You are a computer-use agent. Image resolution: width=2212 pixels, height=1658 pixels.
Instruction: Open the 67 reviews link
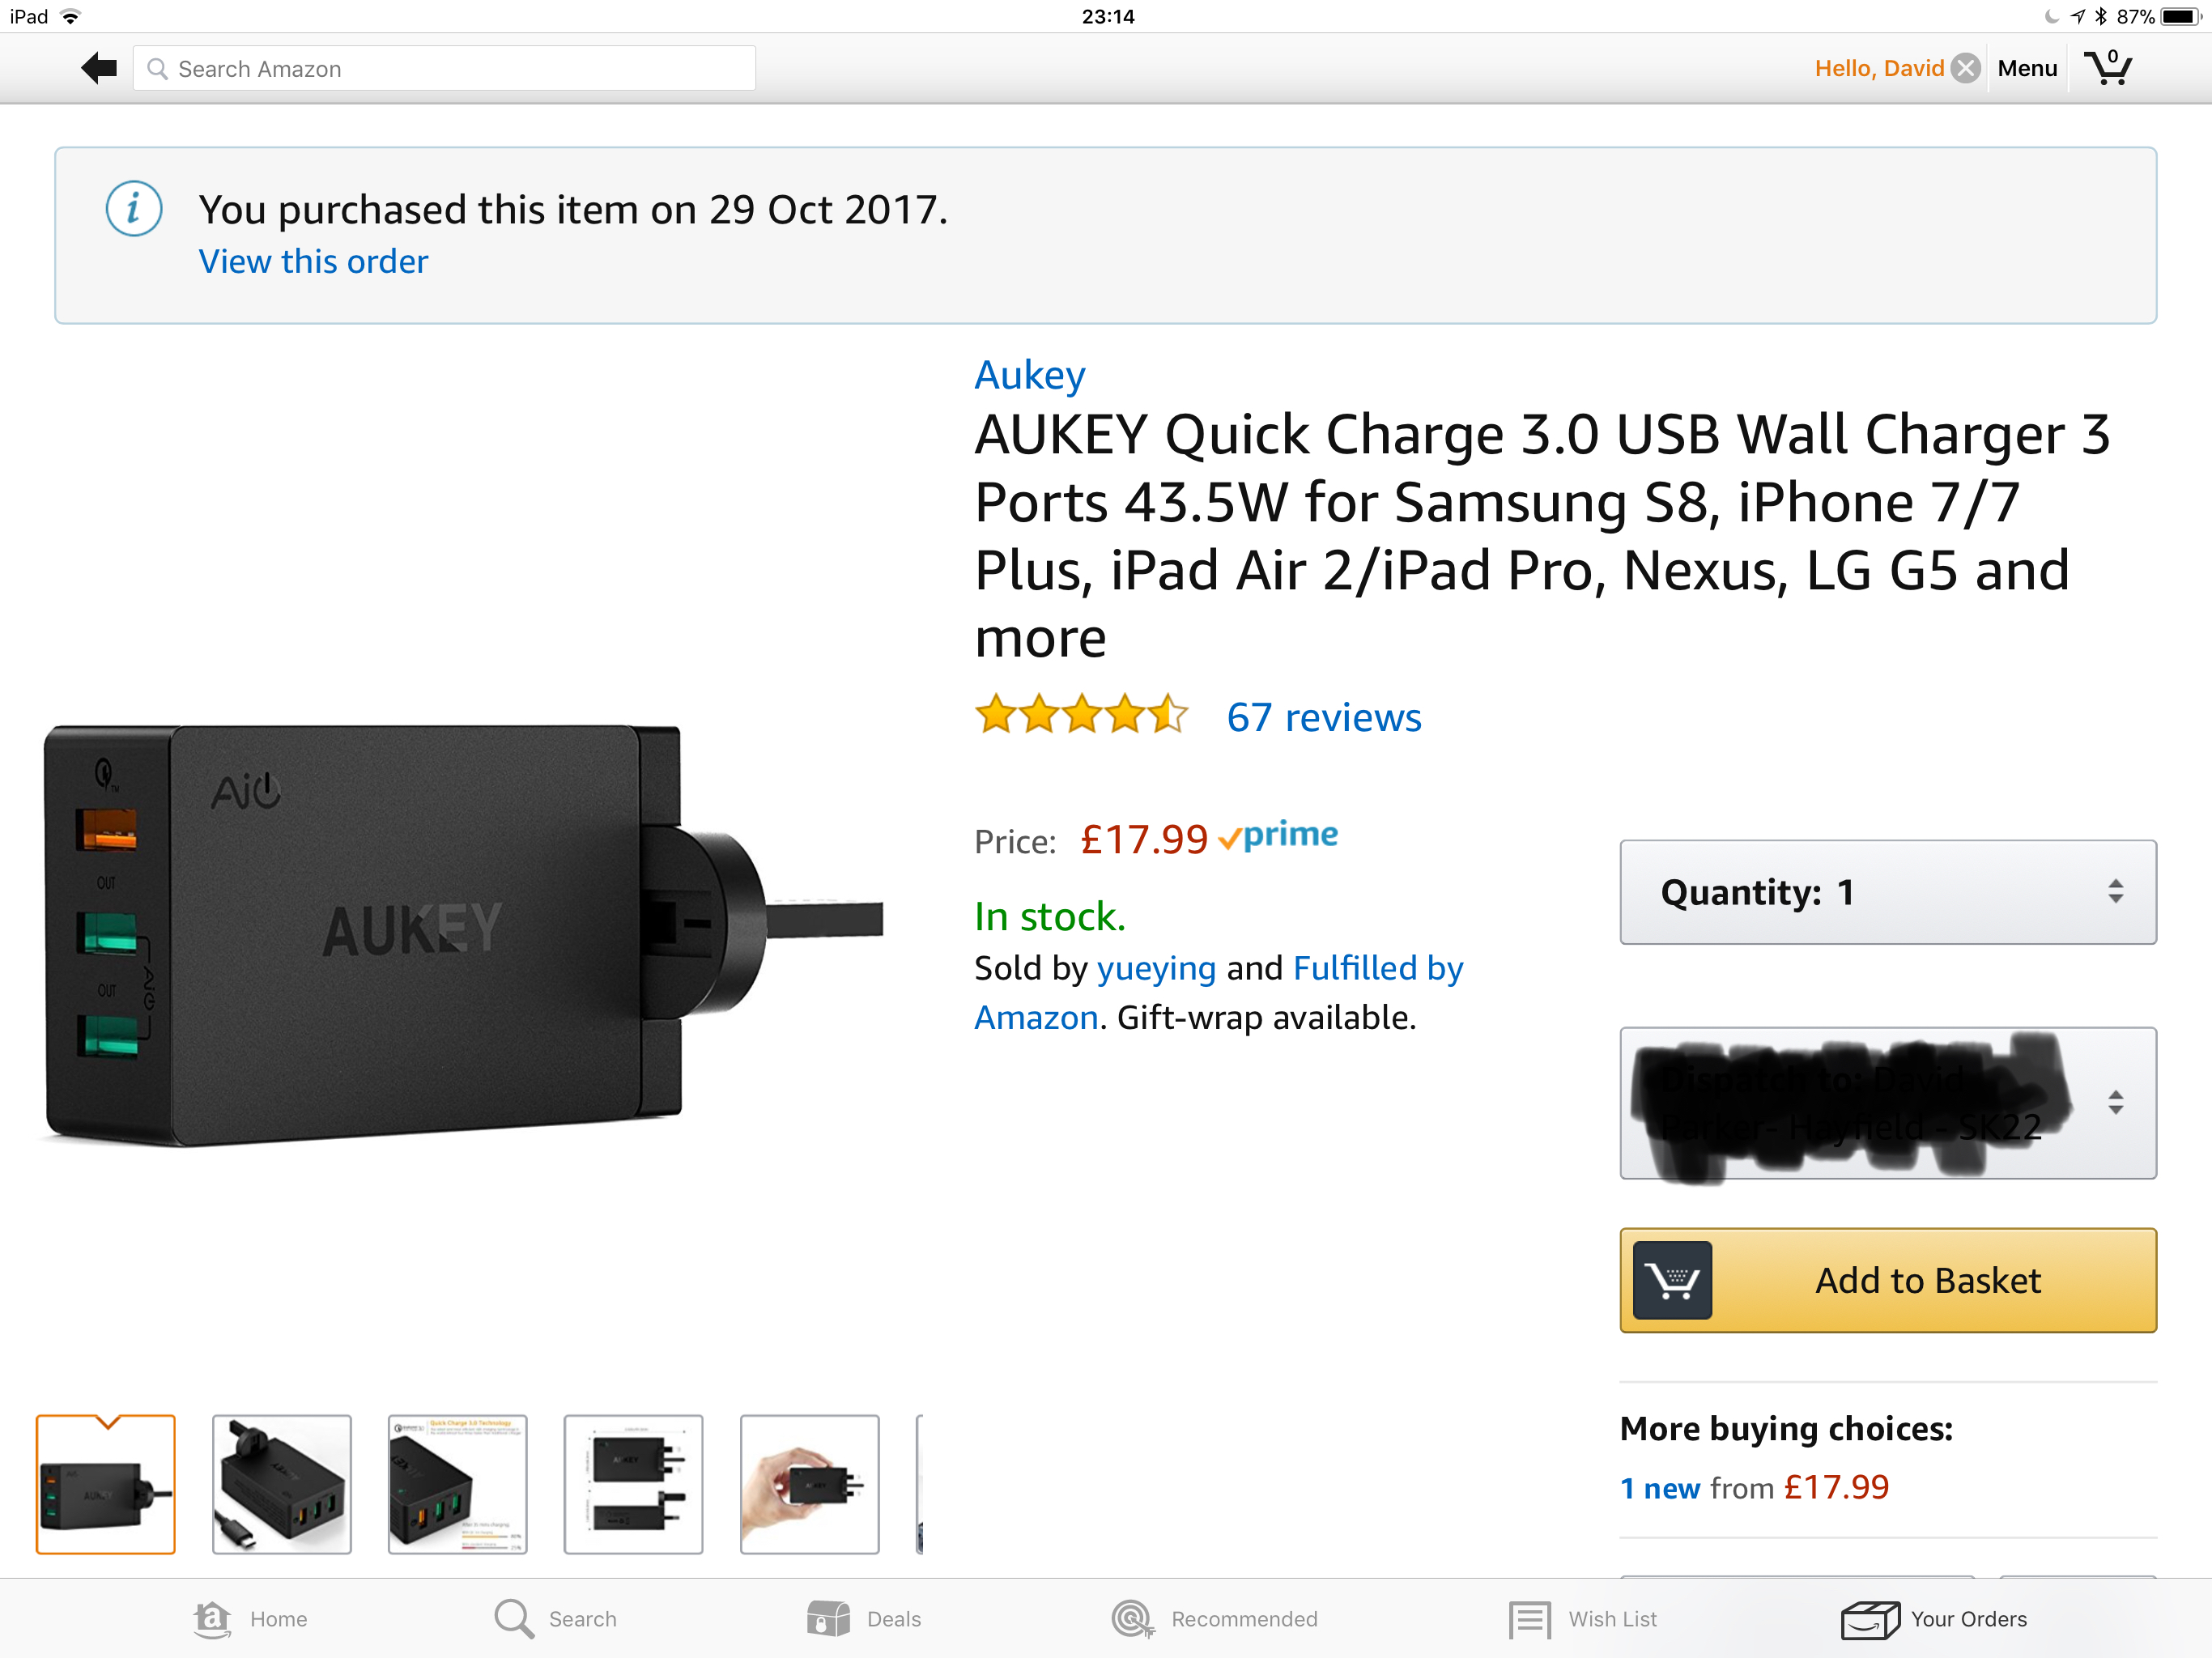tap(1323, 717)
